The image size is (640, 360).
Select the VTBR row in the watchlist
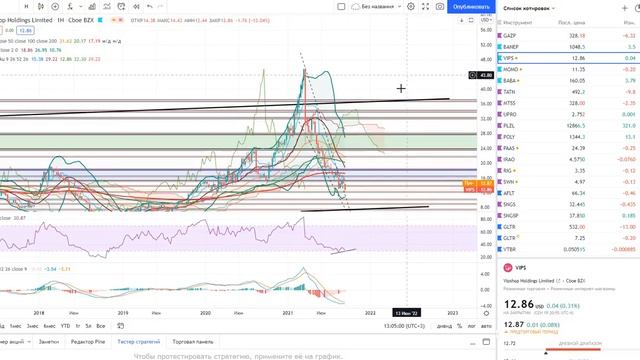[568, 249]
